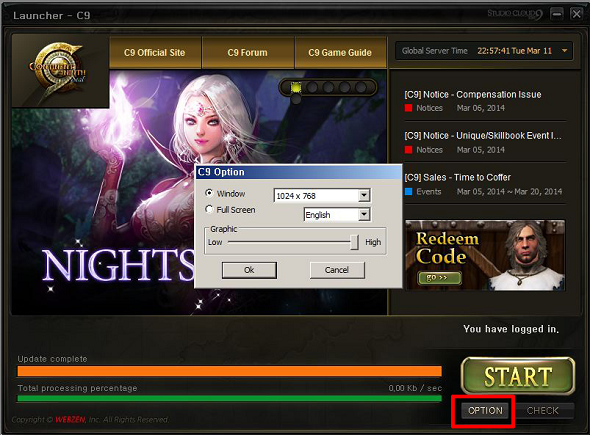Open the 1024 x 768 resolution dropdown

coord(363,195)
